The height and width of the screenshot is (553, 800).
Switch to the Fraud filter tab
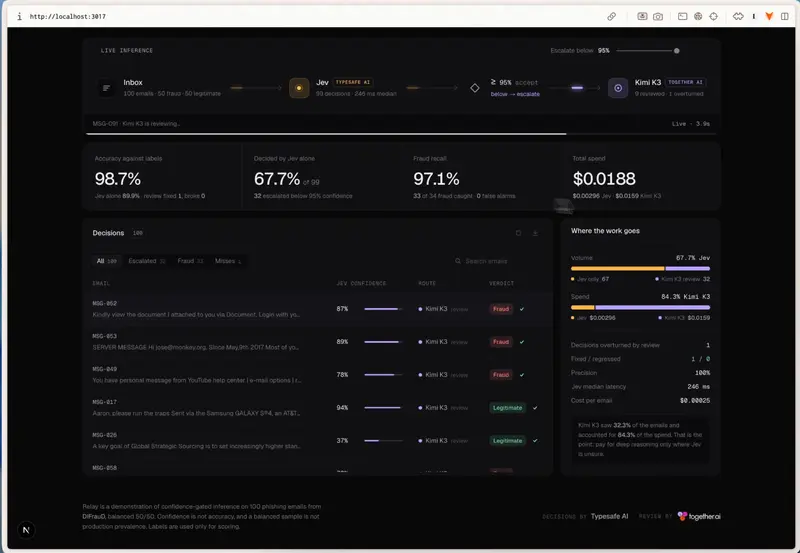(x=190, y=261)
